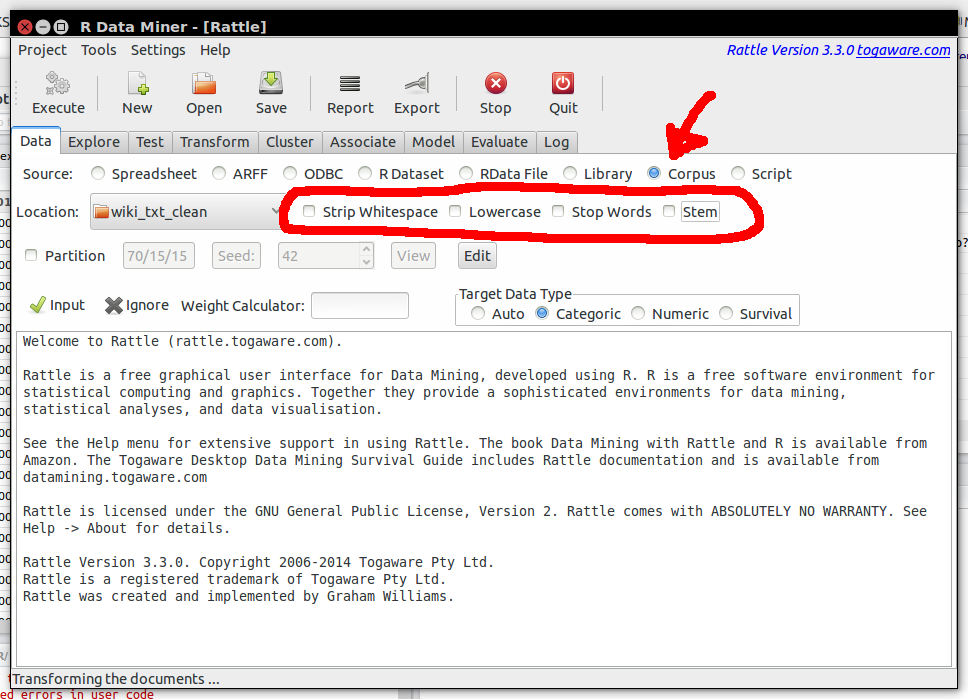Click the Report toolbar icon
968x699 pixels.
pos(350,83)
